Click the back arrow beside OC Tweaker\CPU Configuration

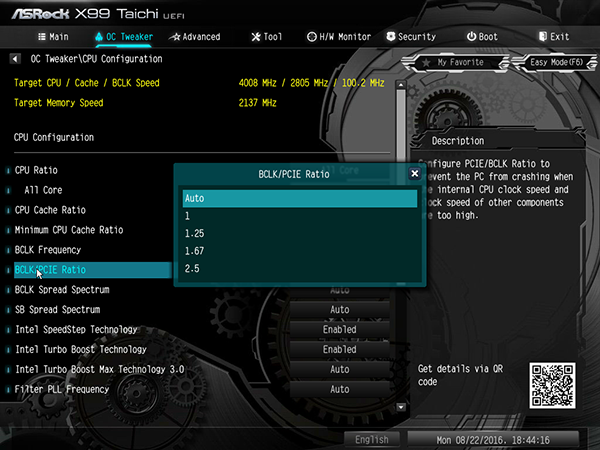pyautogui.click(x=15, y=59)
